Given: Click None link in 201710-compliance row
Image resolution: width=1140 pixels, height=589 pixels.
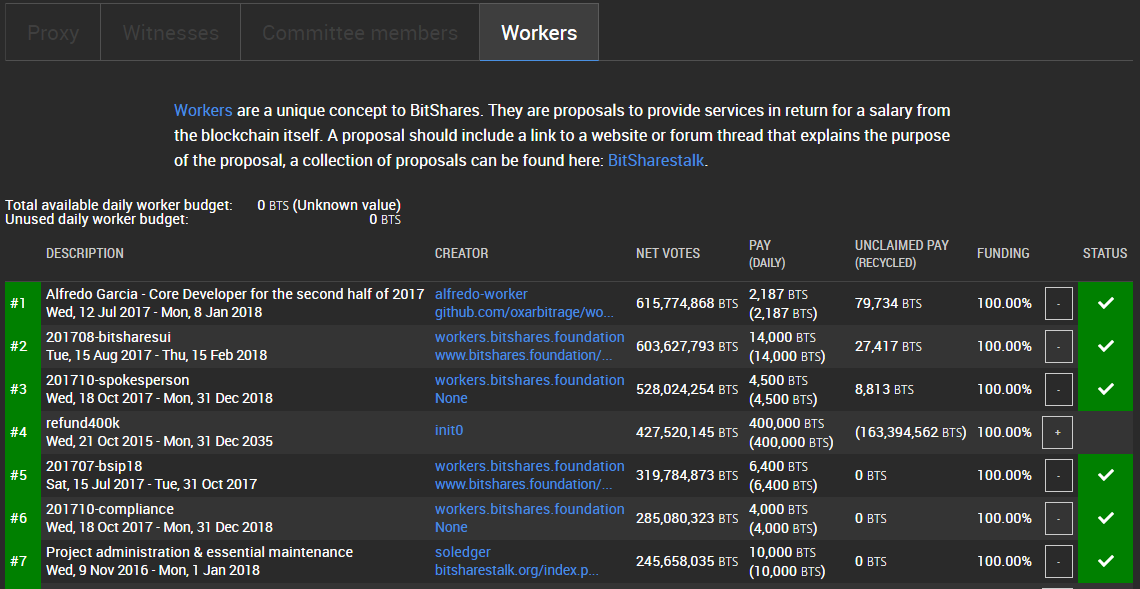Looking at the screenshot, I should click(x=451, y=527).
